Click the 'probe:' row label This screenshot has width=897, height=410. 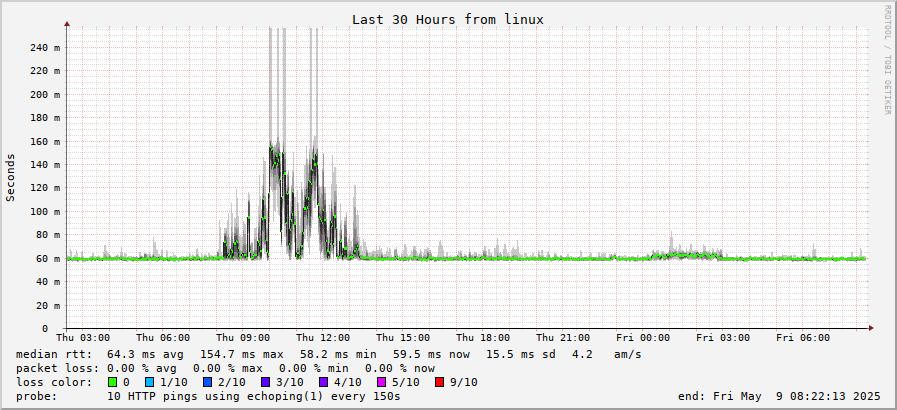[x=37, y=396]
